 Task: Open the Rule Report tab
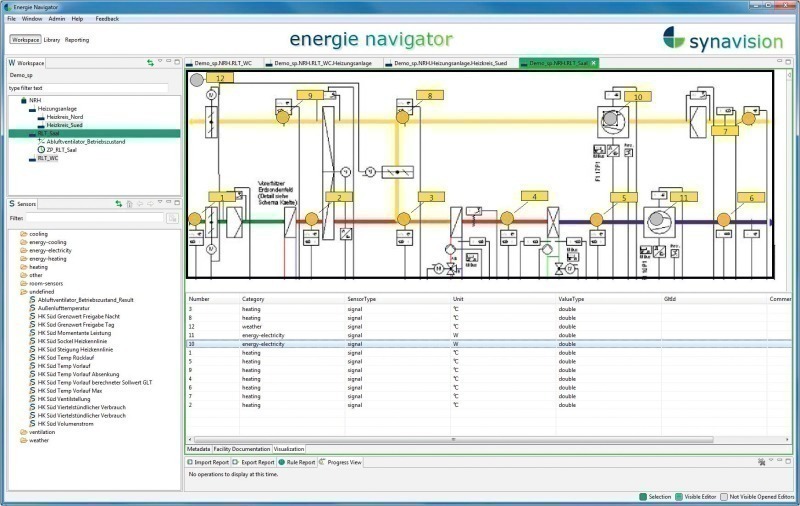[297, 462]
